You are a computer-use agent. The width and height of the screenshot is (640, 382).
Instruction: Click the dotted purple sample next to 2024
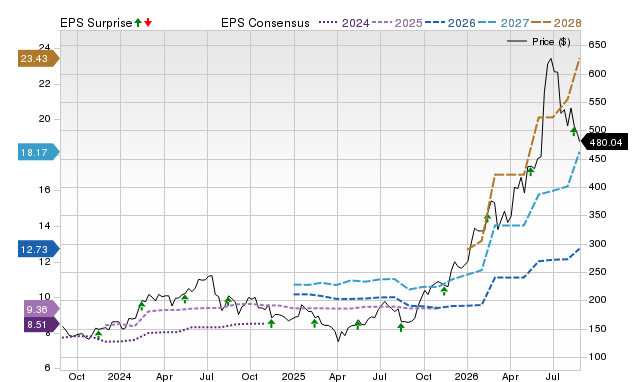point(329,22)
